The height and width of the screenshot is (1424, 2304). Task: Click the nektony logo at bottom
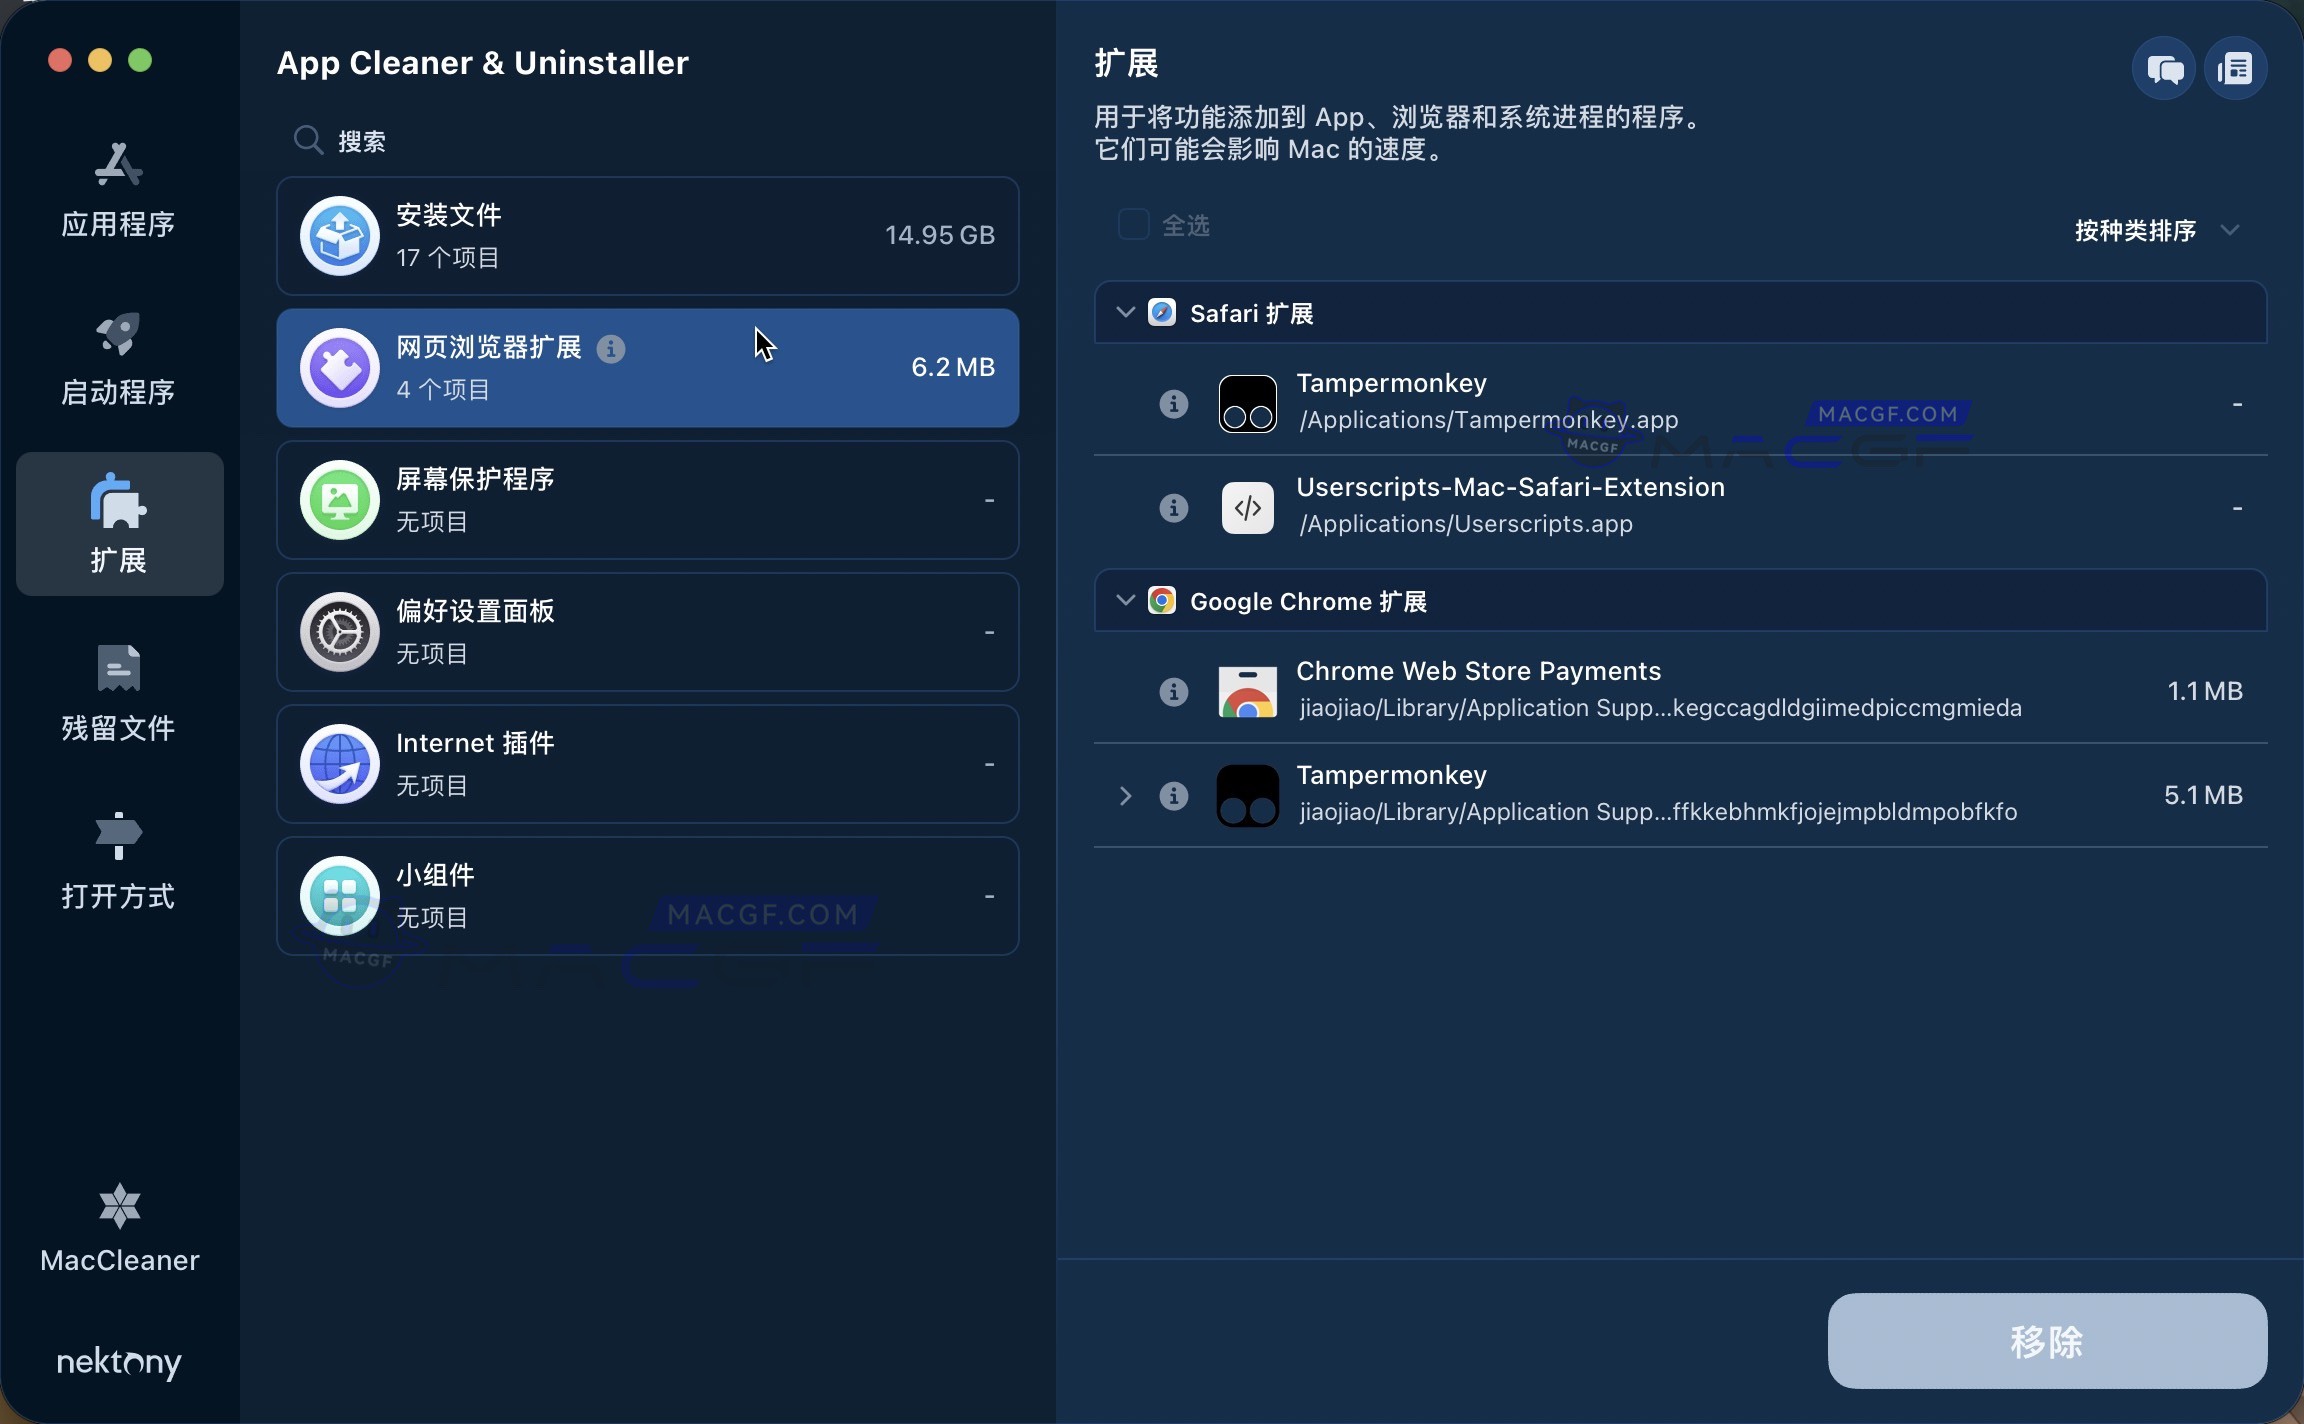[x=118, y=1362]
